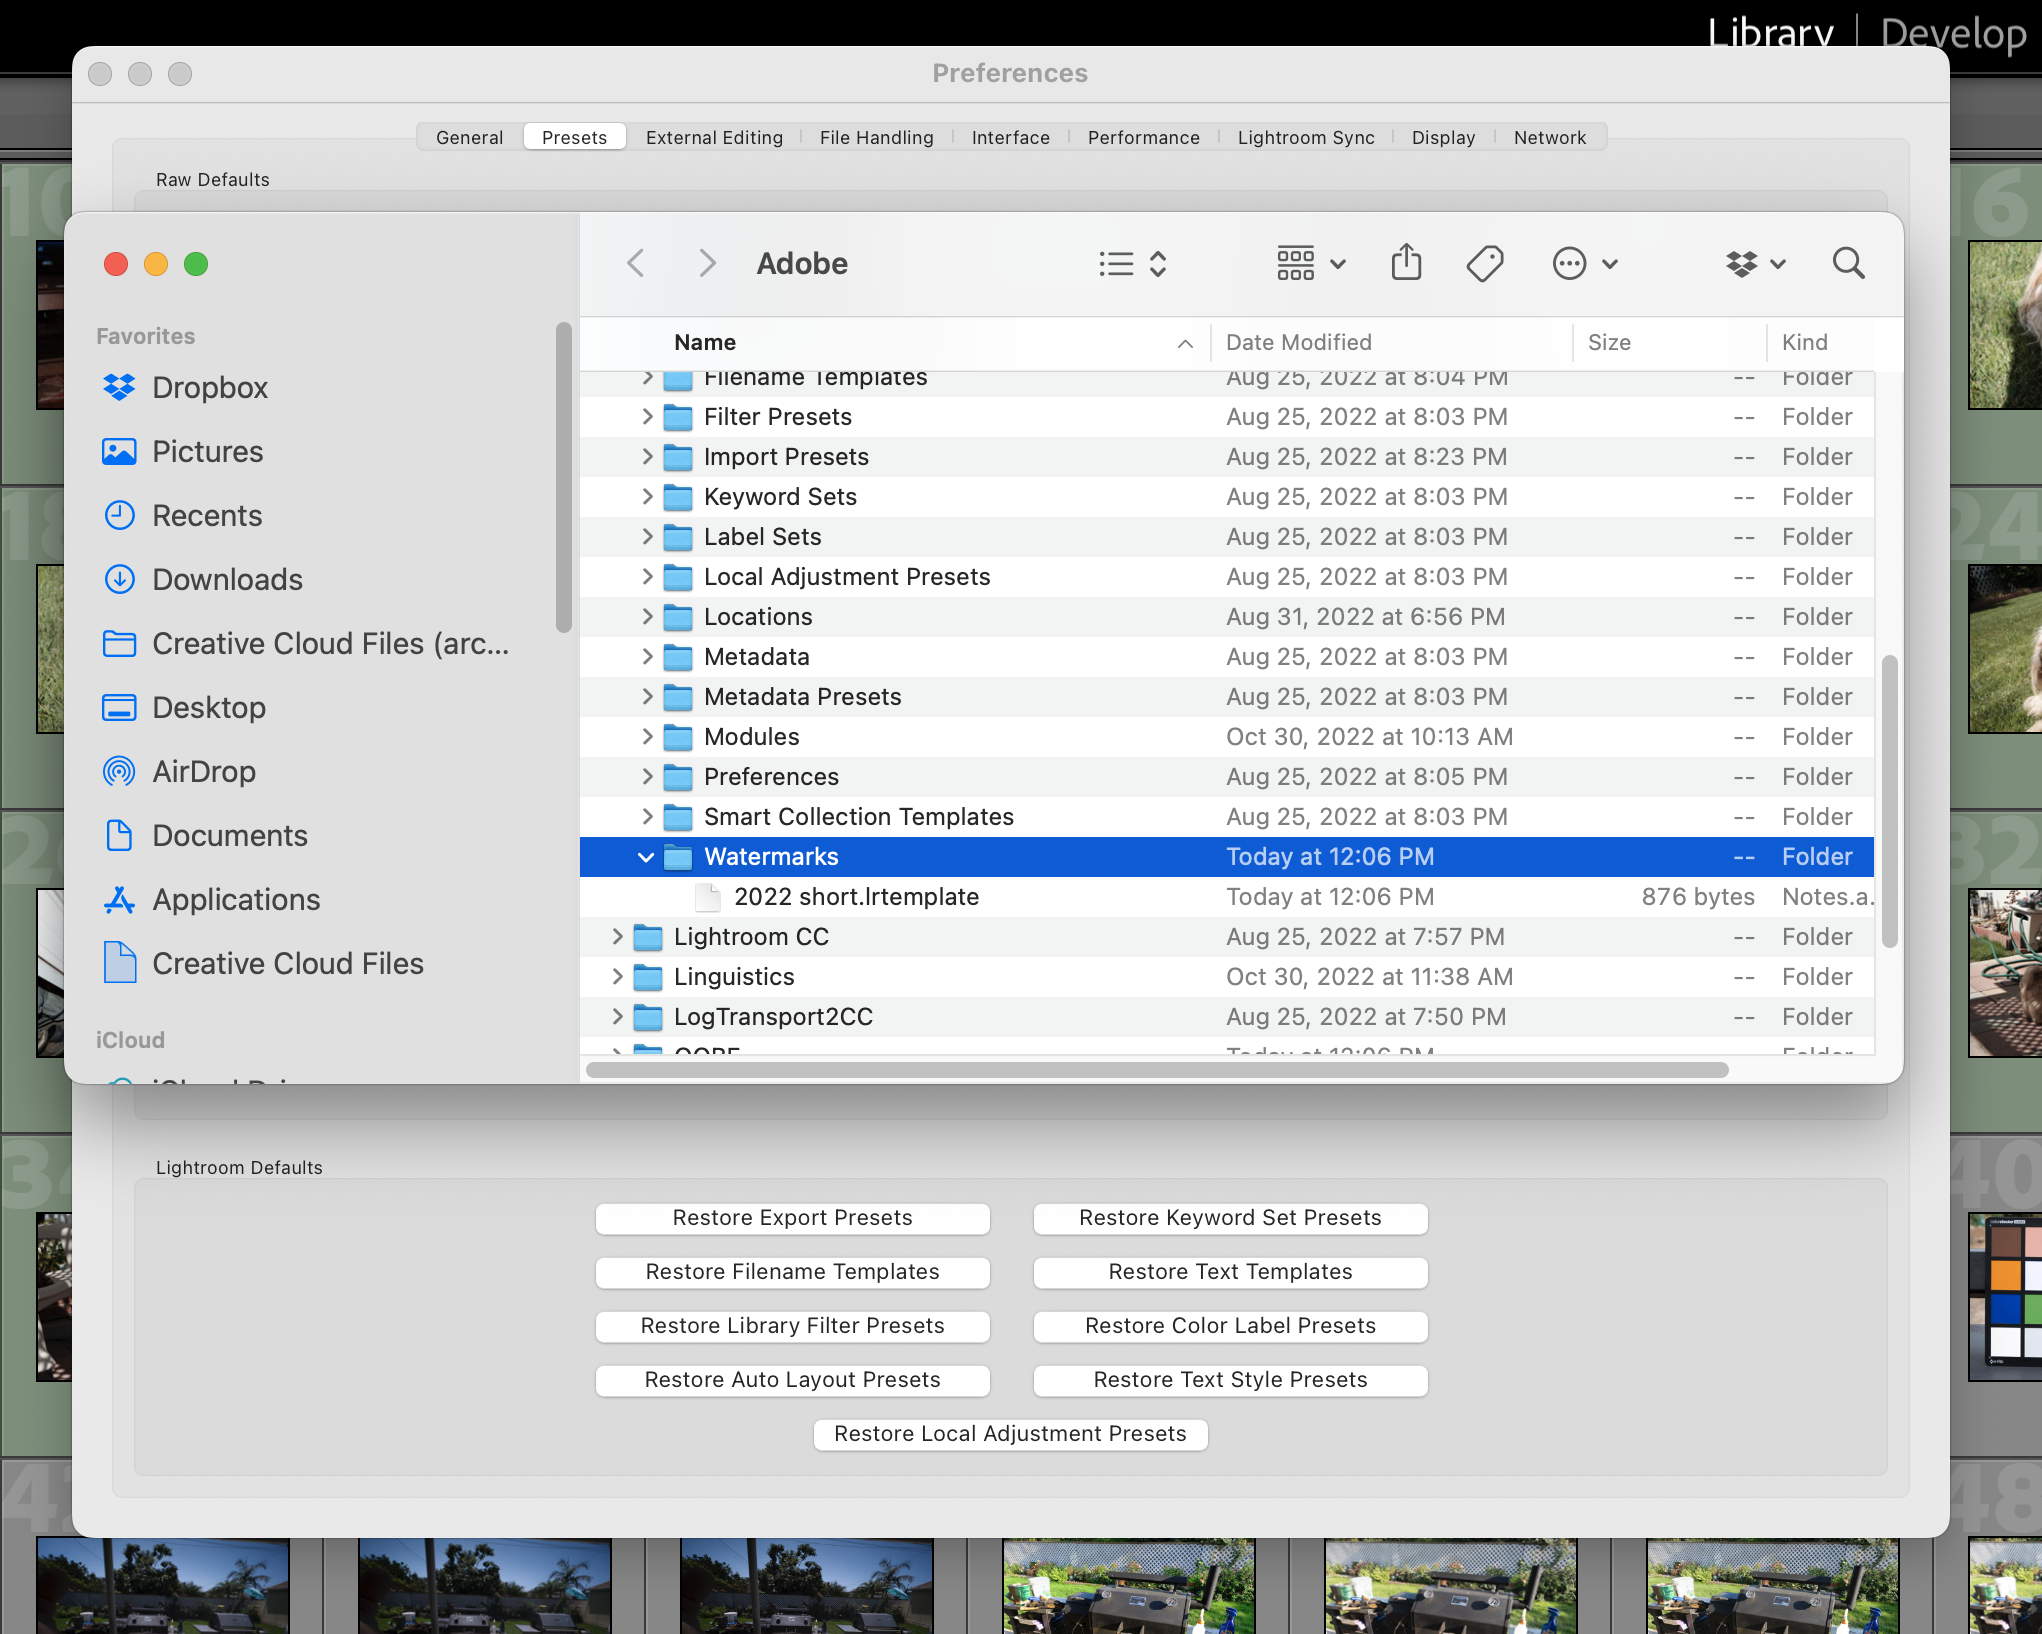Open the Share icon in Finder toolbar
2042x1634 pixels.
pos(1406,263)
